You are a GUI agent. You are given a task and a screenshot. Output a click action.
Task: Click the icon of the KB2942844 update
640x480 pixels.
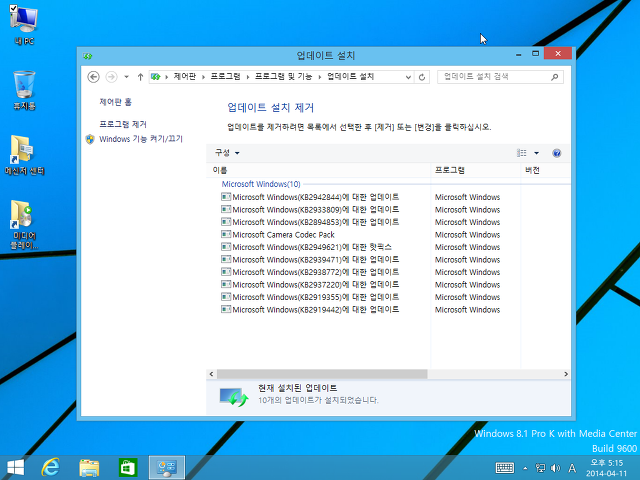coord(226,197)
